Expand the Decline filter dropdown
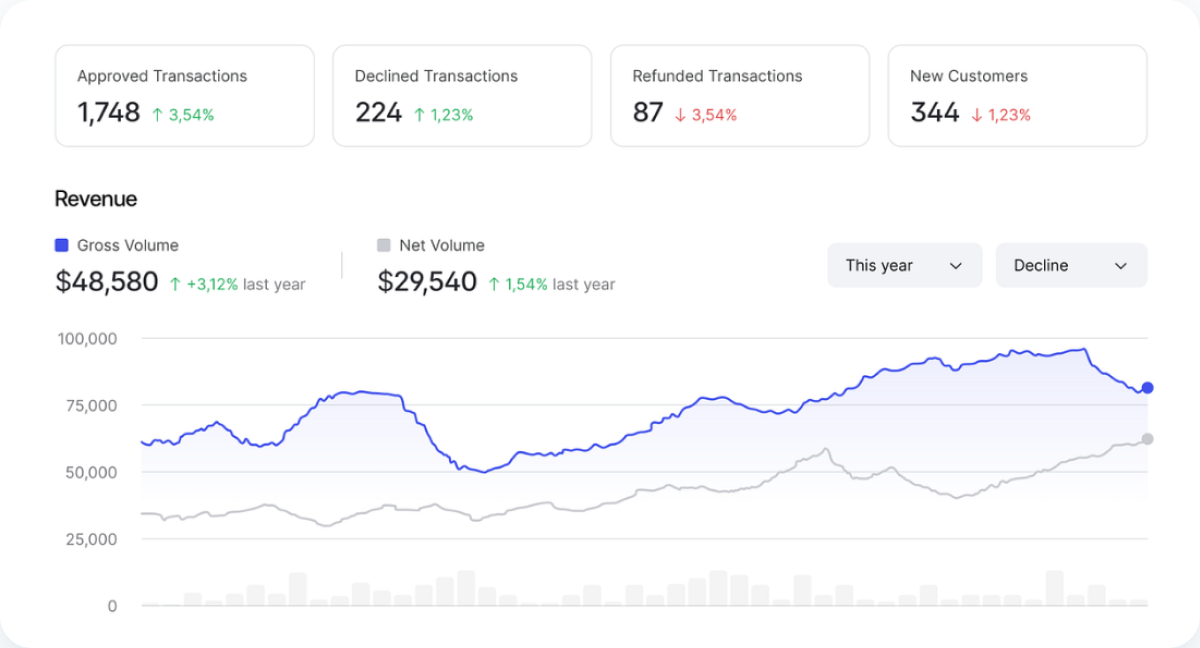This screenshot has width=1200, height=648. tap(1070, 266)
